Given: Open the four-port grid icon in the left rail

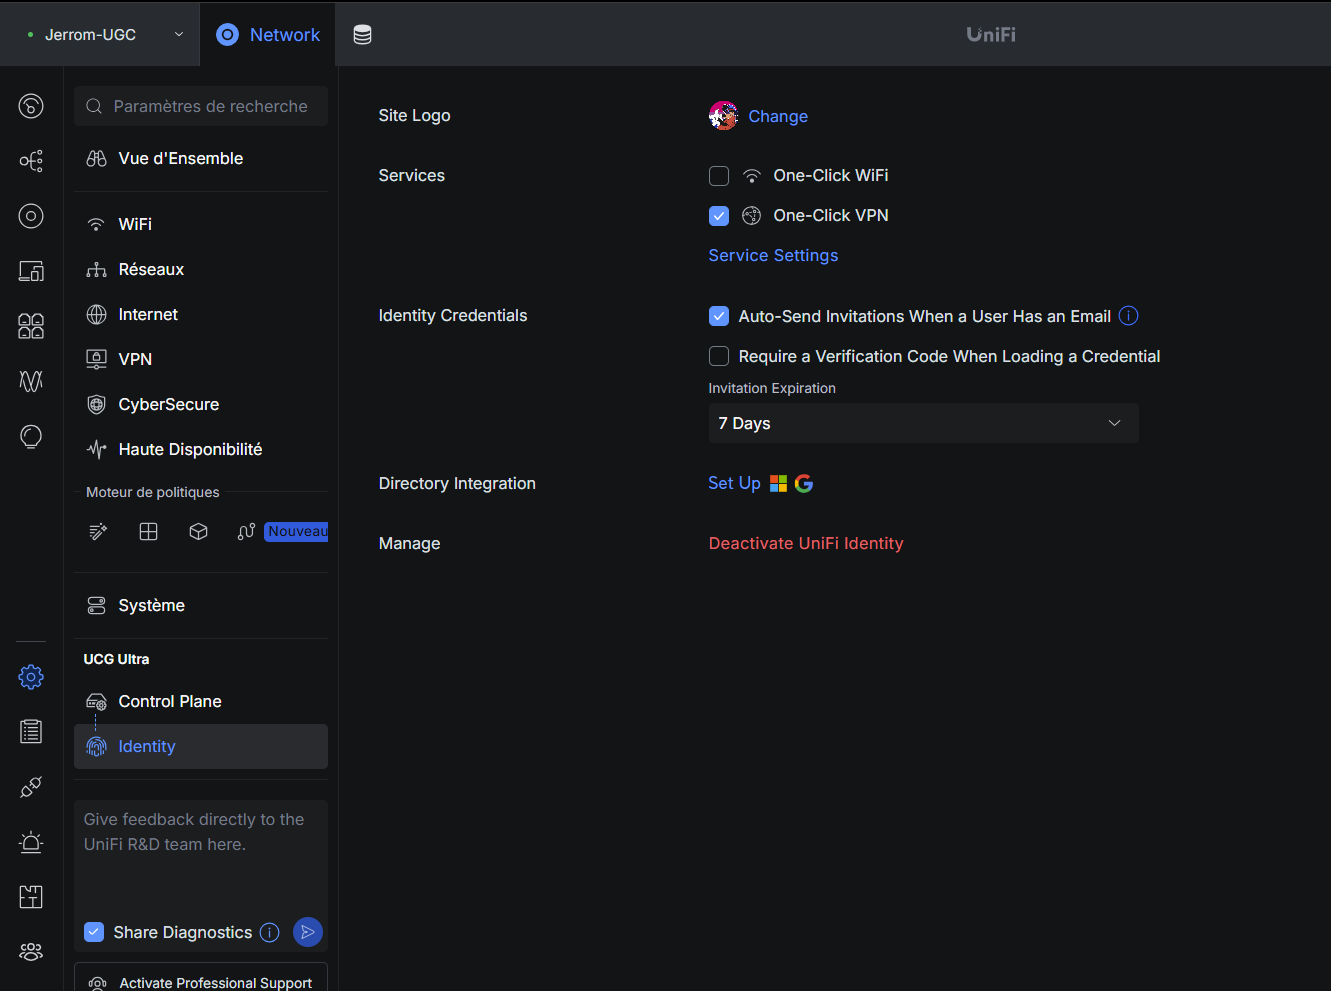Looking at the screenshot, I should [x=31, y=326].
